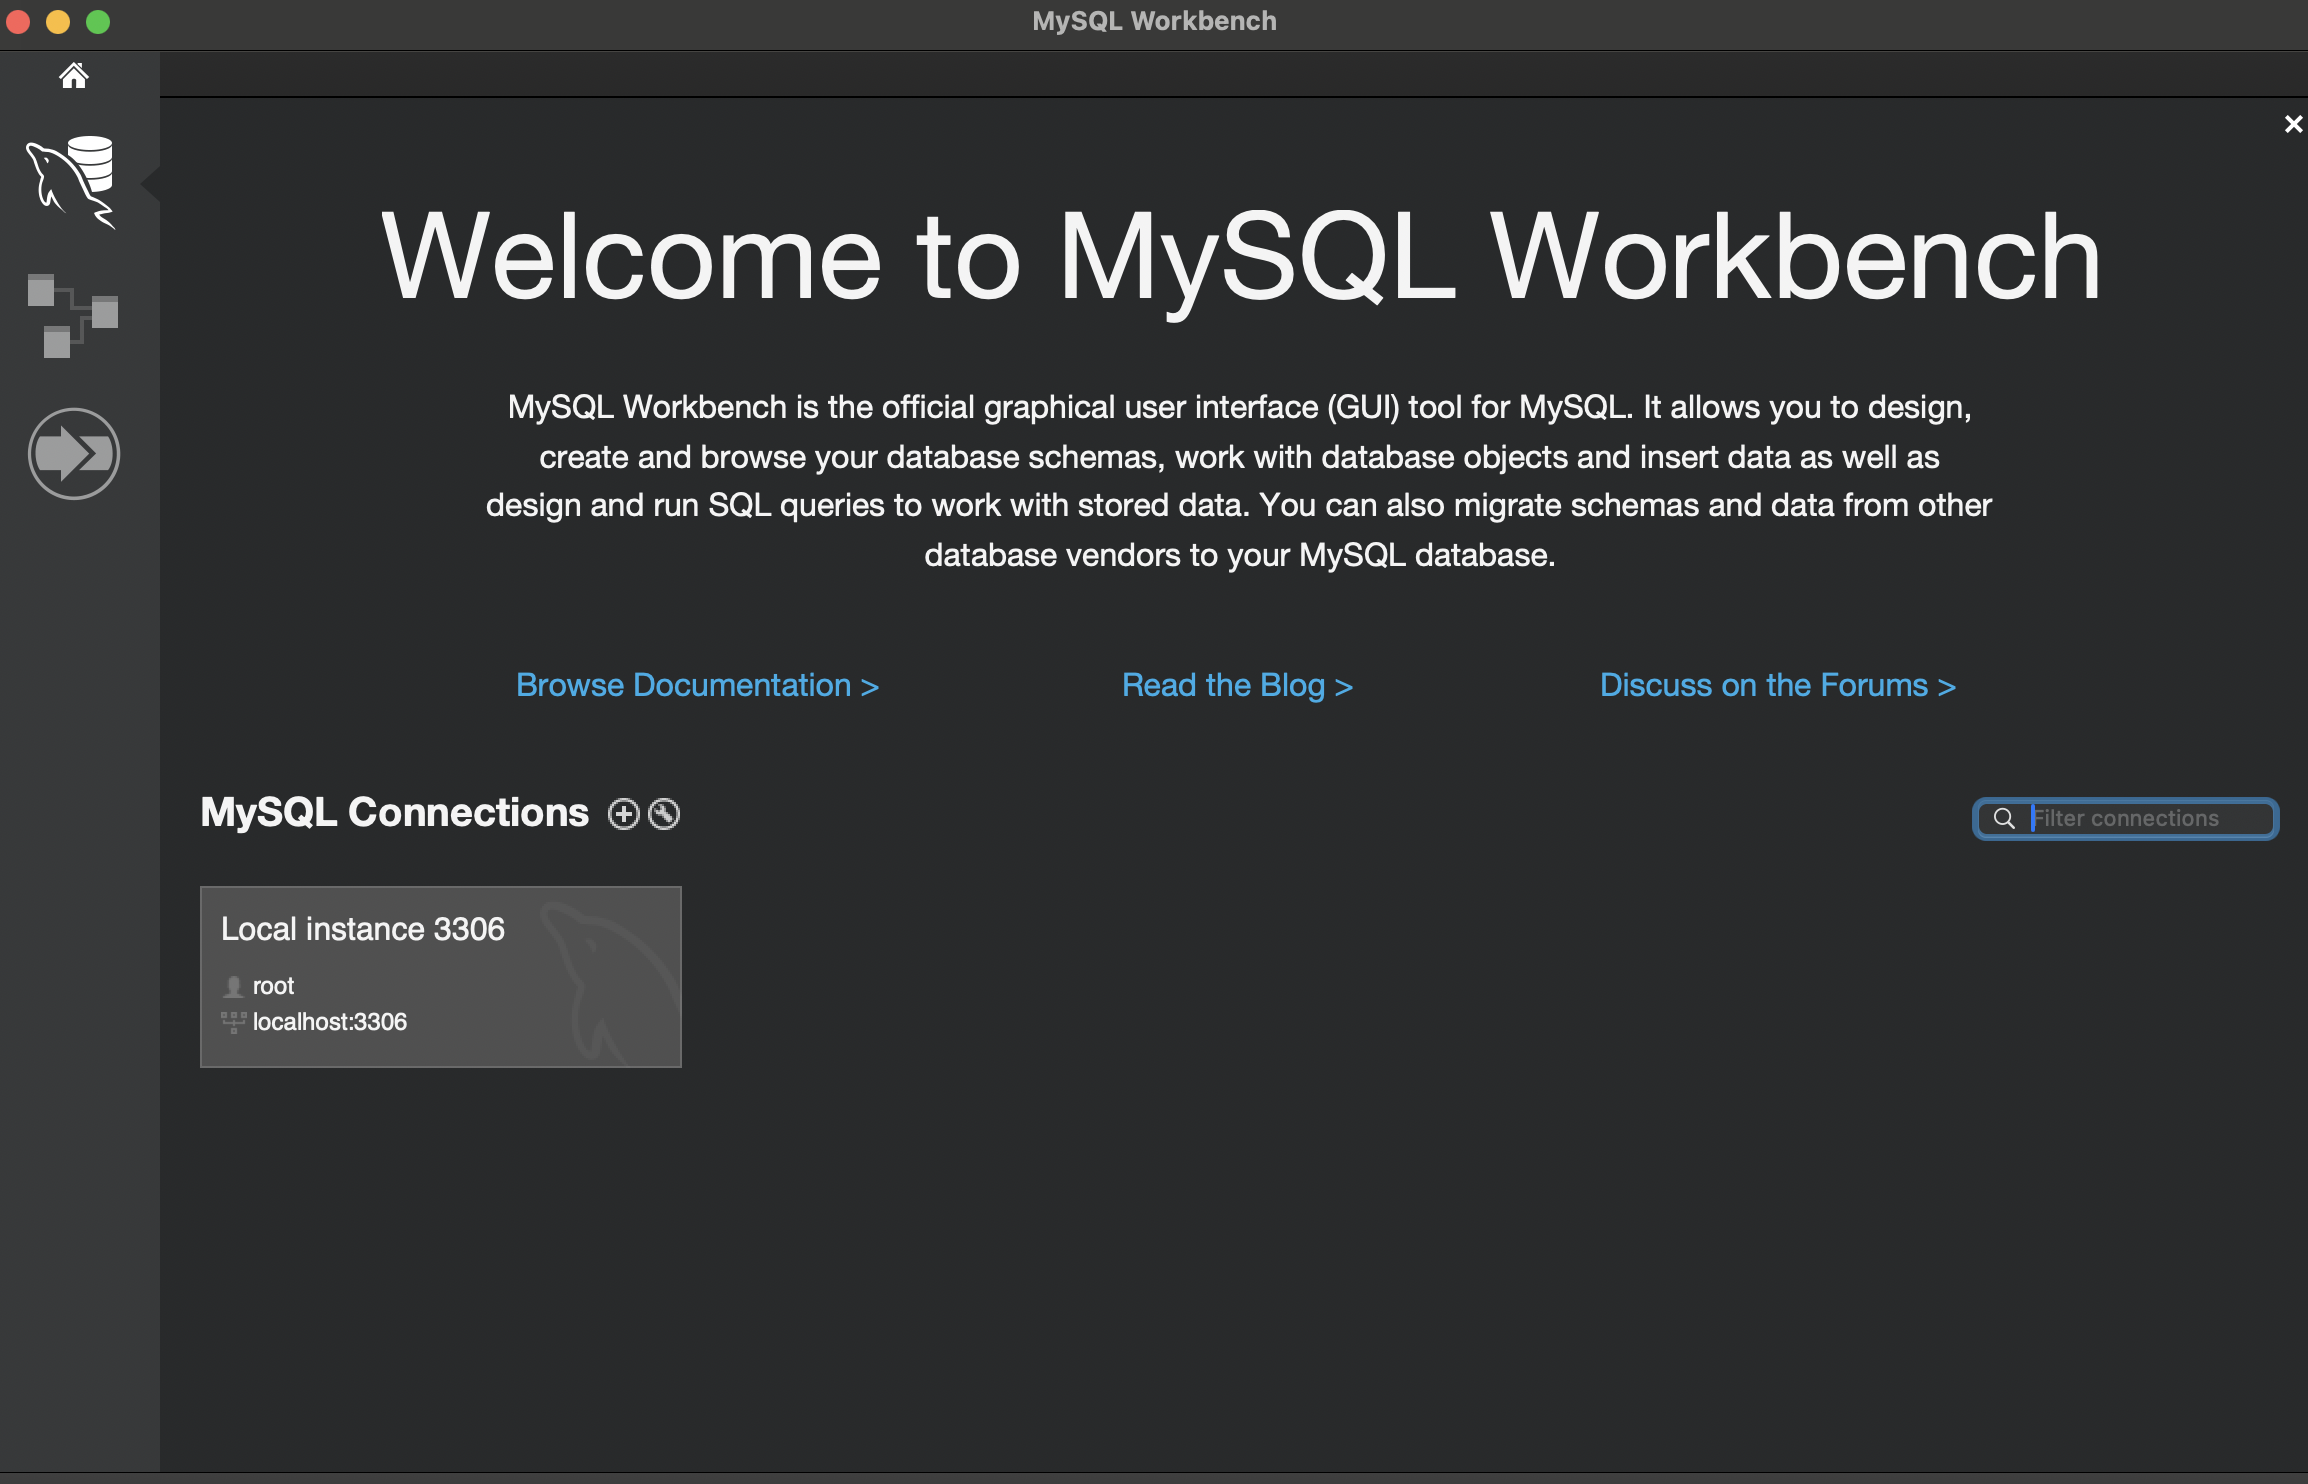Dismiss the welcome message with the X

[x=2293, y=124]
